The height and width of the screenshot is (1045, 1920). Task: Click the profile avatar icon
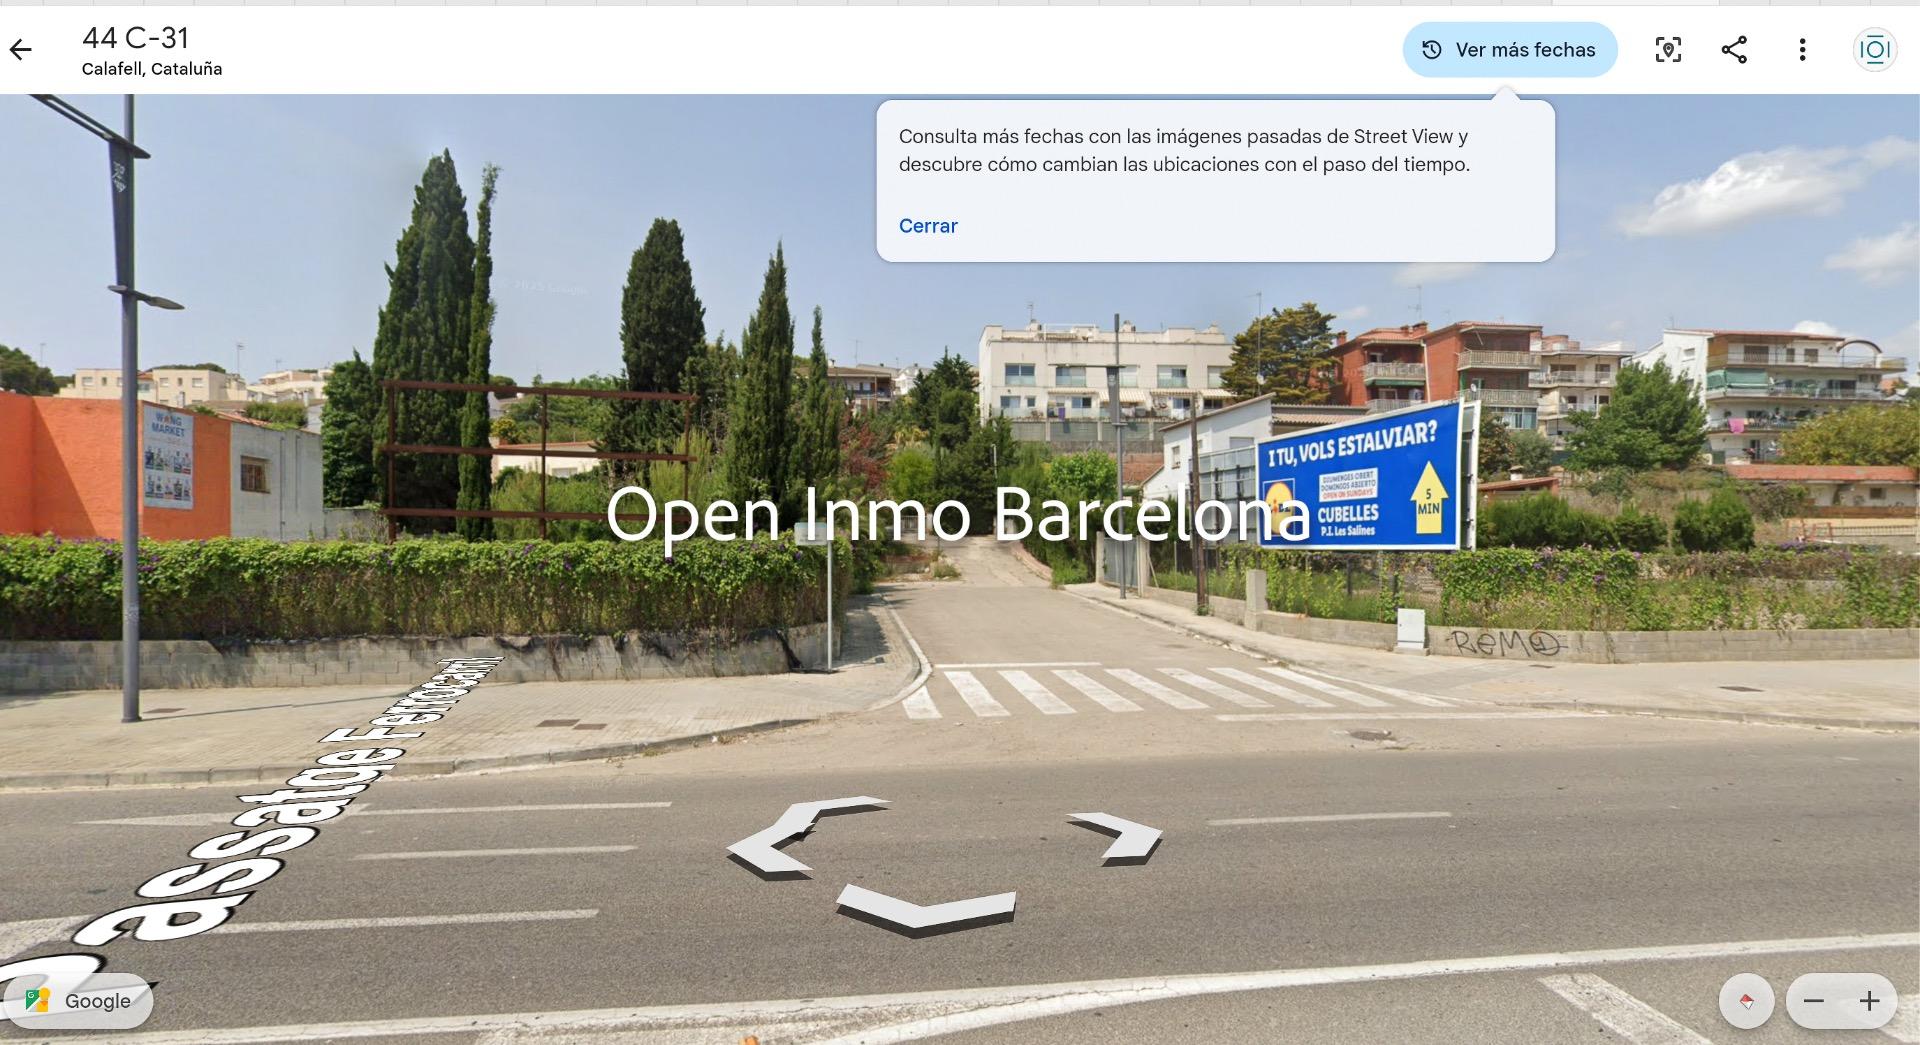coord(1874,50)
